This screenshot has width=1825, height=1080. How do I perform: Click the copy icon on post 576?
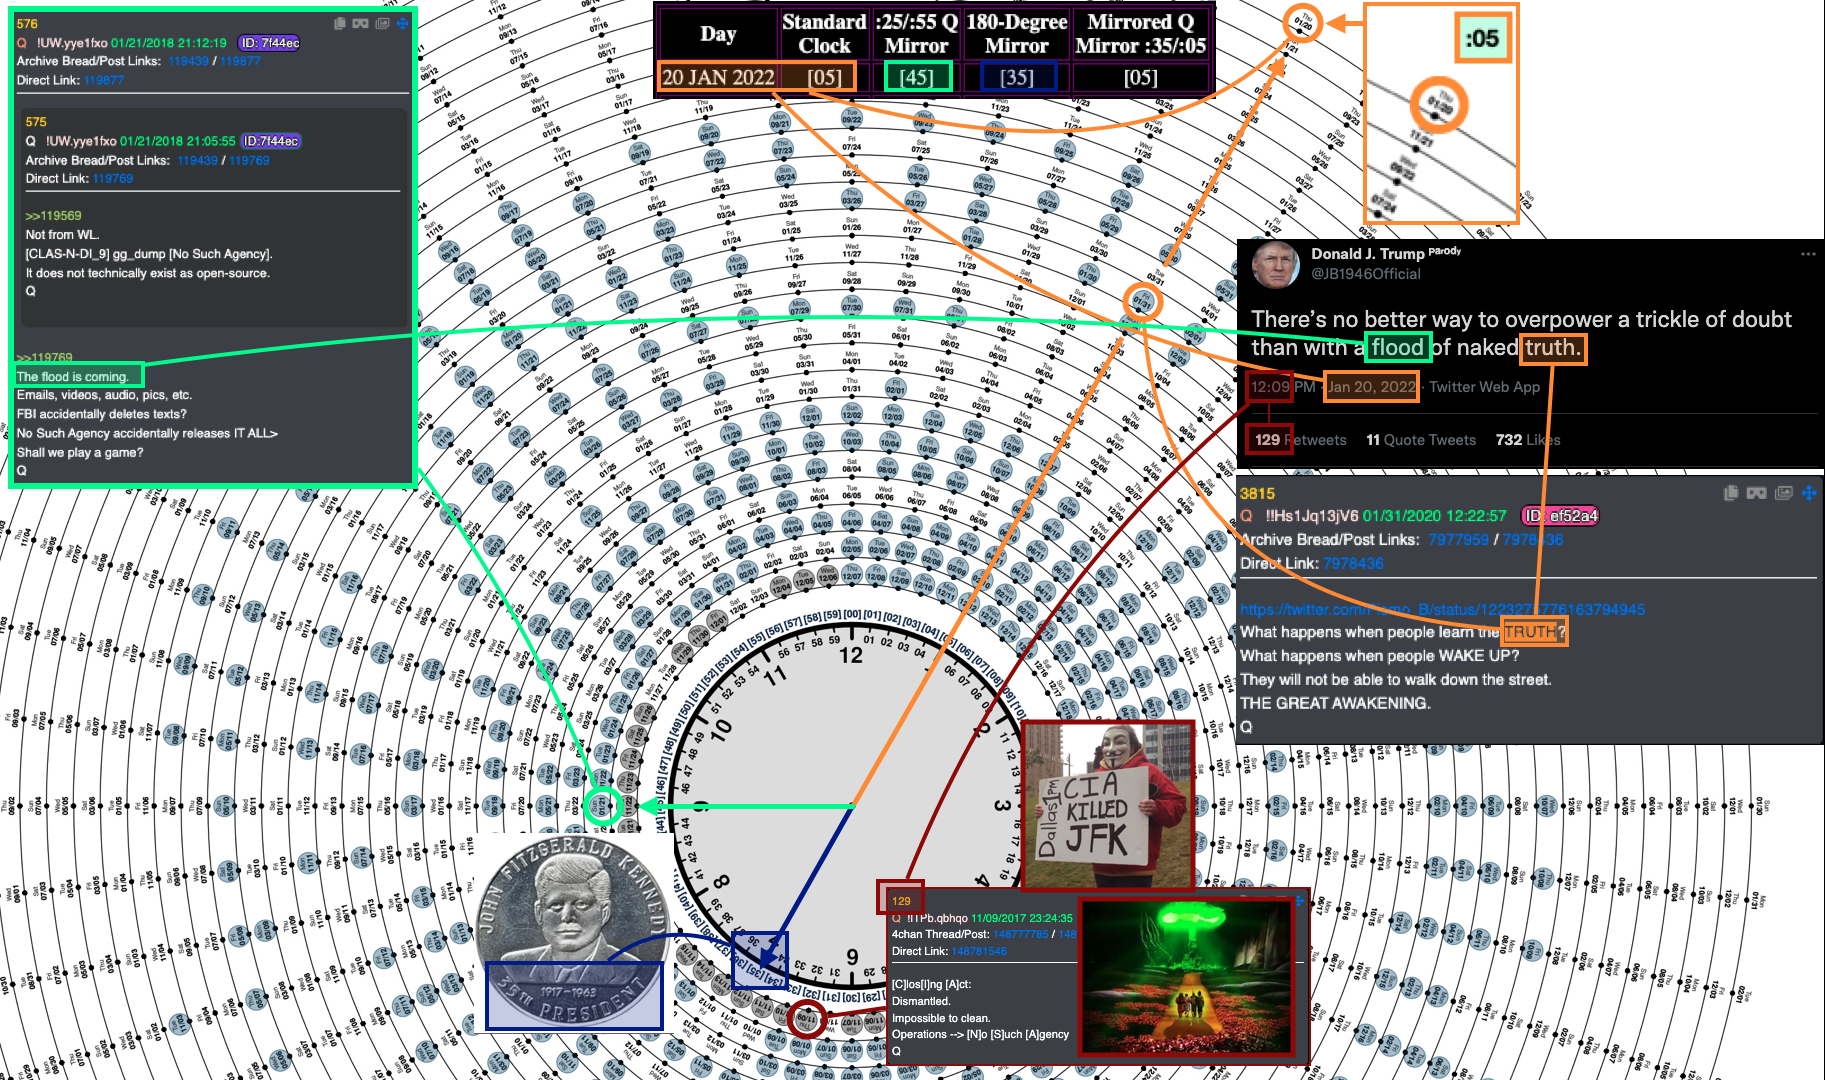(x=339, y=23)
